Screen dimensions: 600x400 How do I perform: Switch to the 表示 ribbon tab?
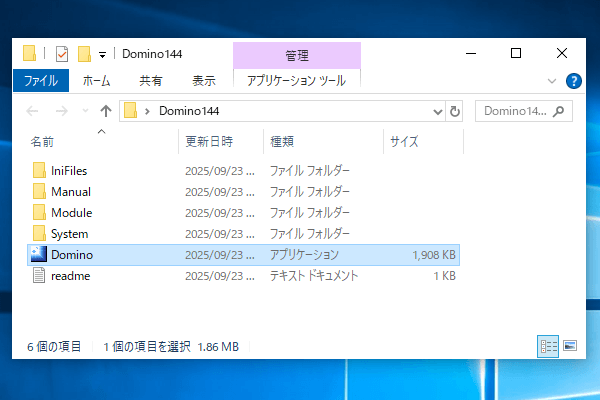click(x=203, y=80)
